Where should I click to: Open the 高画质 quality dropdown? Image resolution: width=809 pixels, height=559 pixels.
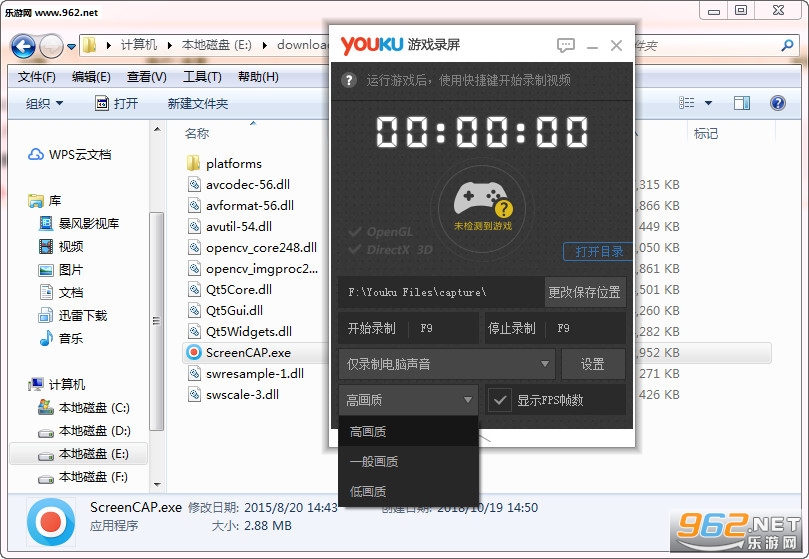point(408,400)
